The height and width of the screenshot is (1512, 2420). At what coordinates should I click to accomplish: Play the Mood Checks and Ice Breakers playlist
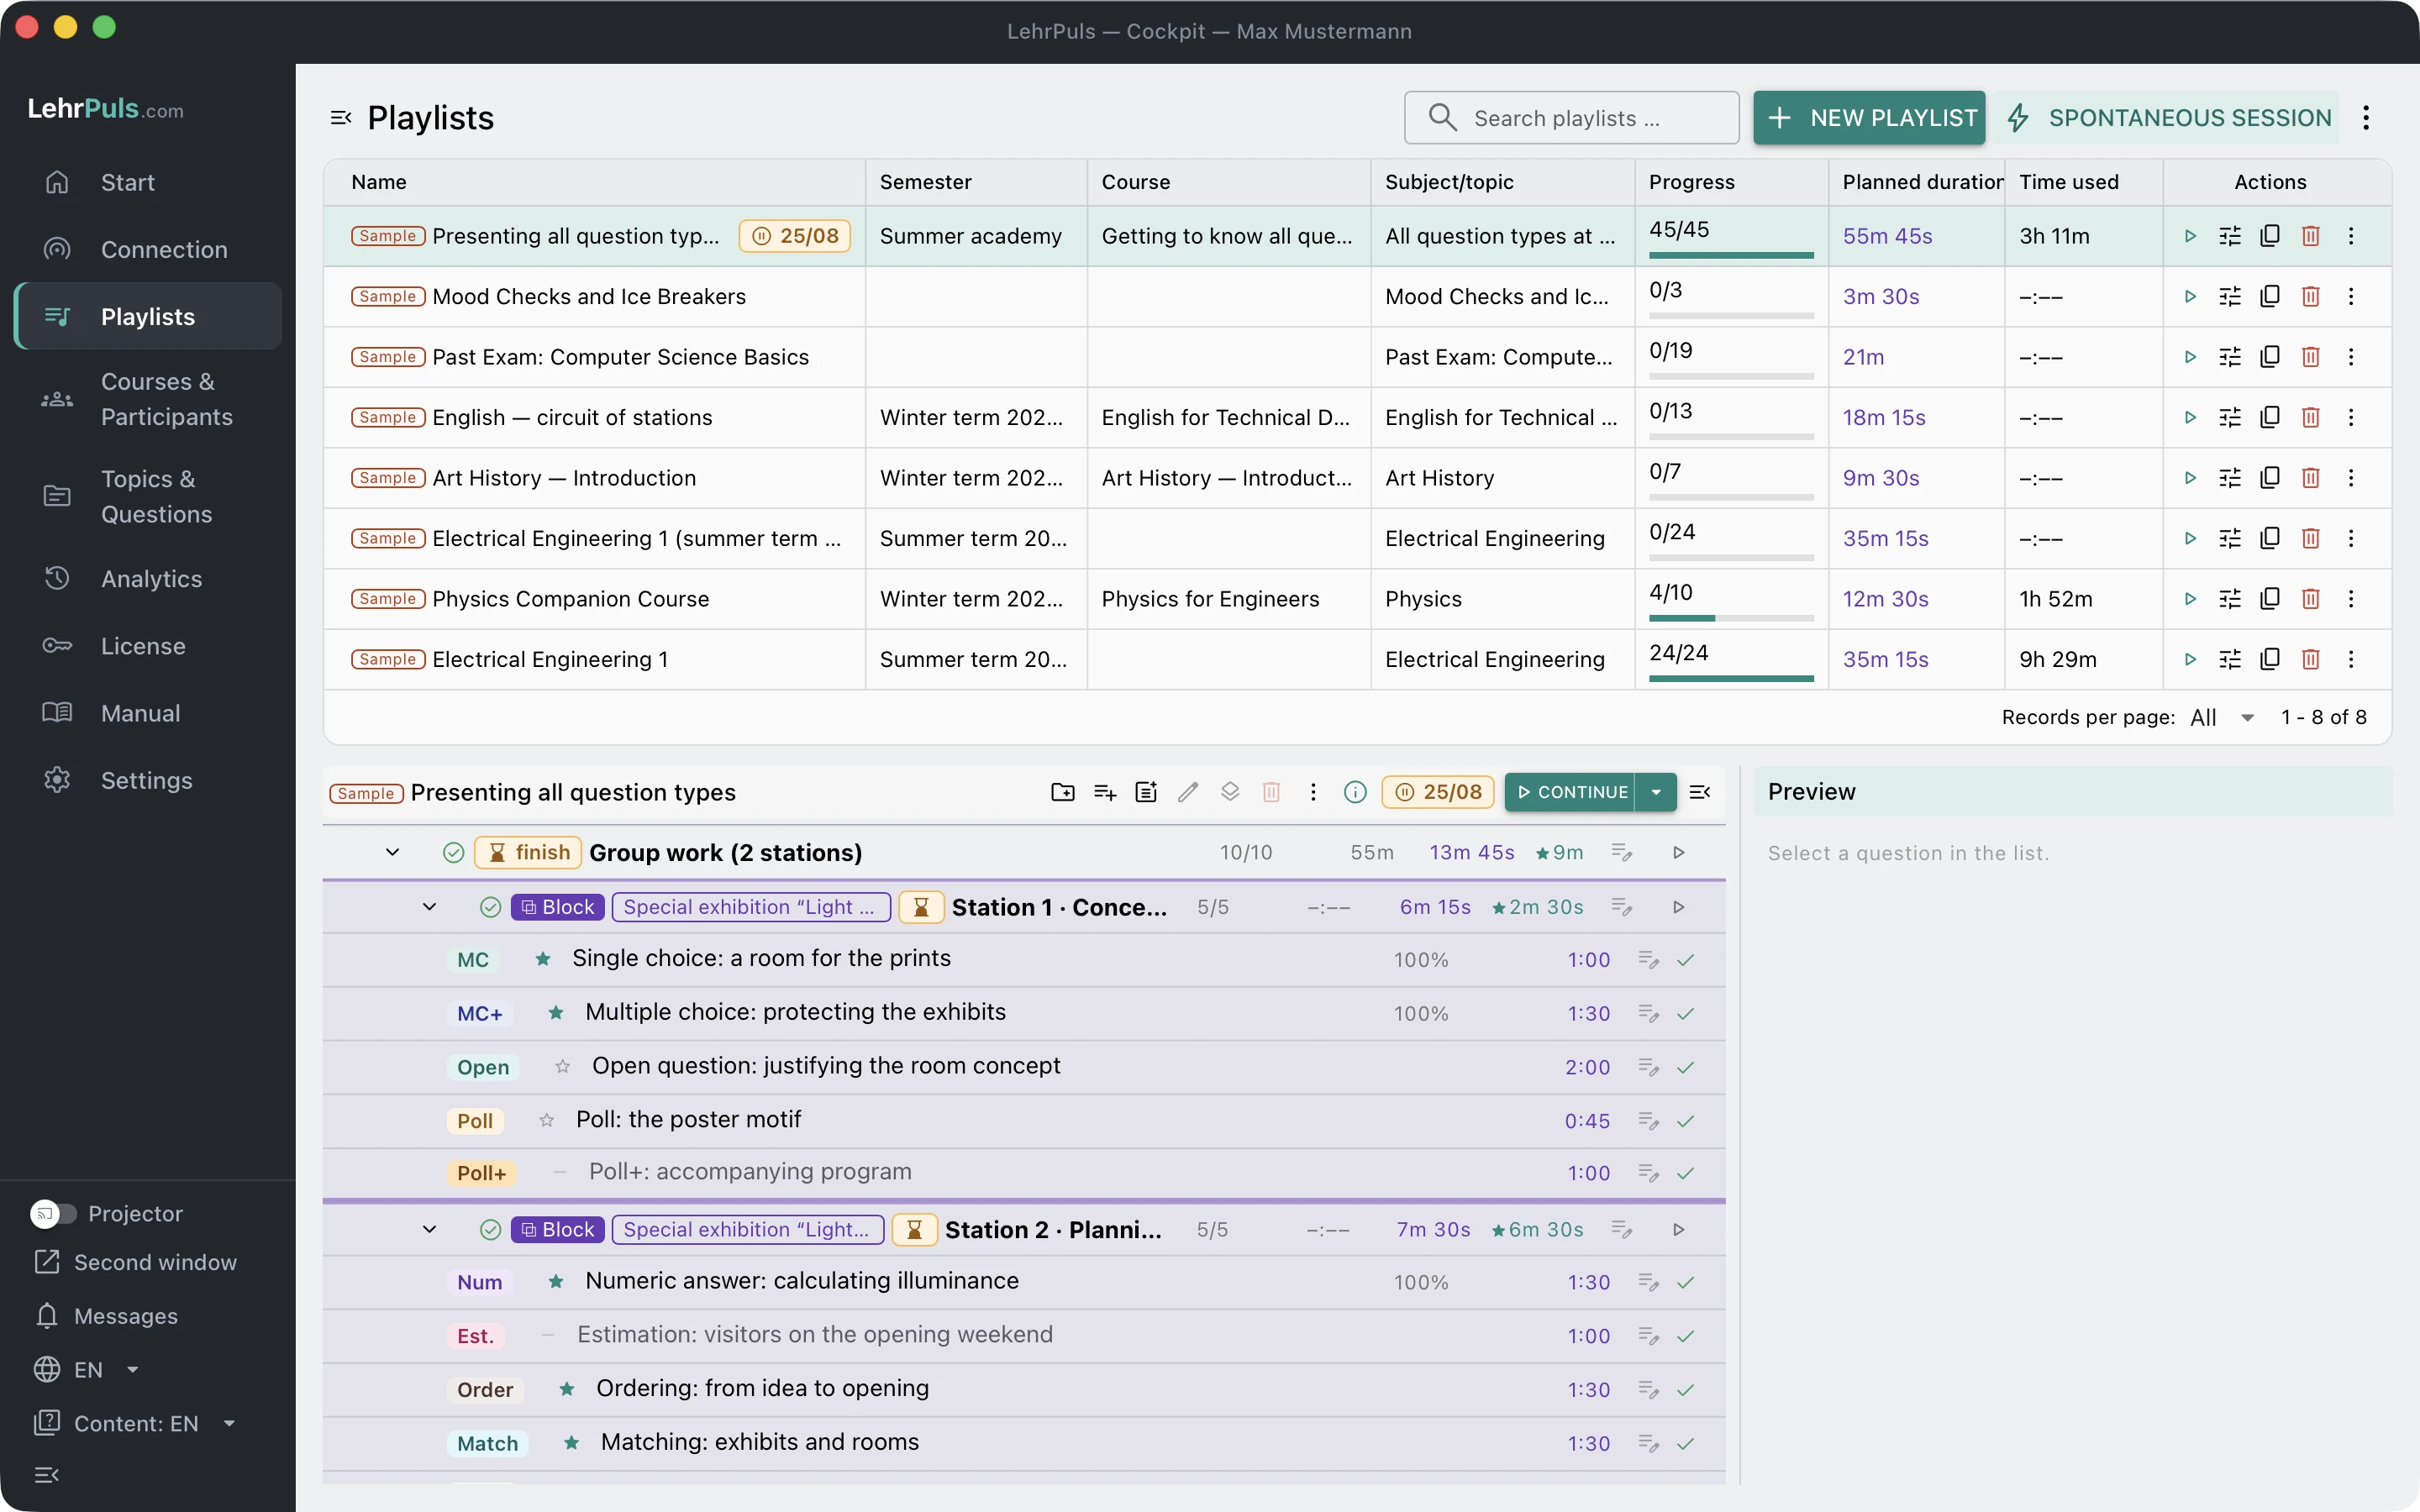coord(2190,297)
